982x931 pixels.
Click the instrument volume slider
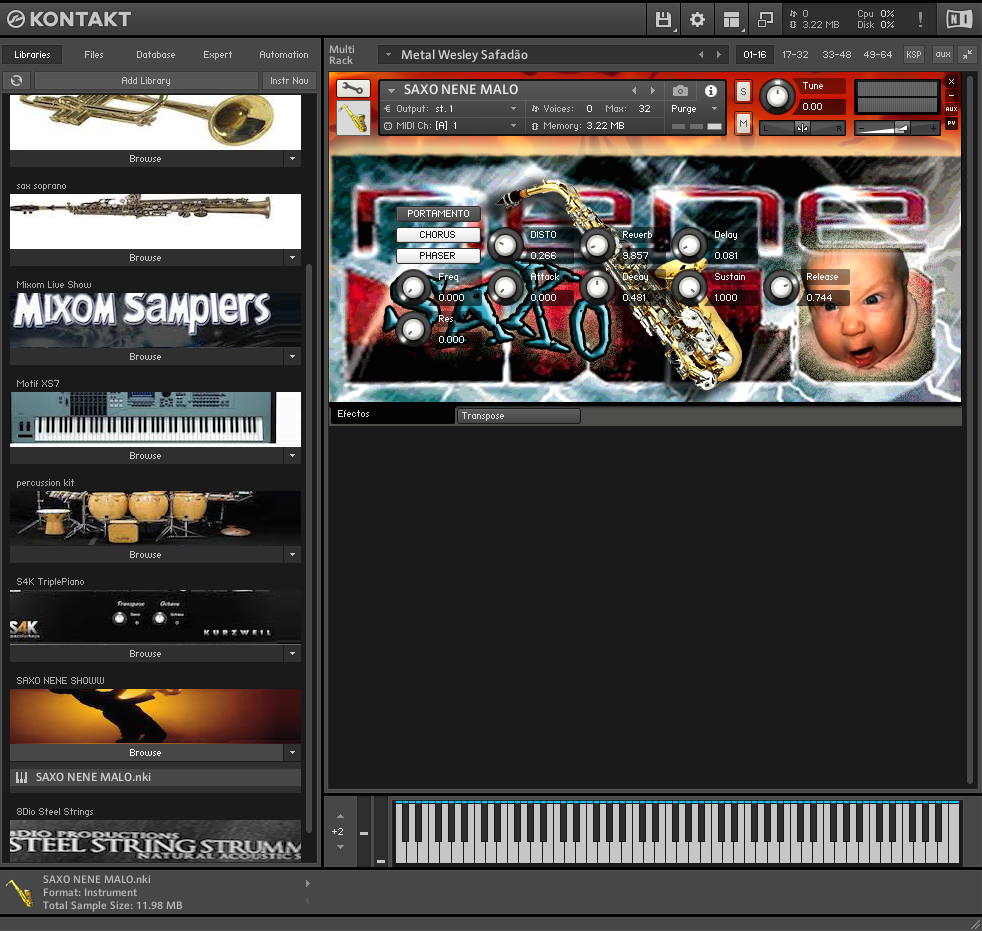[x=897, y=128]
